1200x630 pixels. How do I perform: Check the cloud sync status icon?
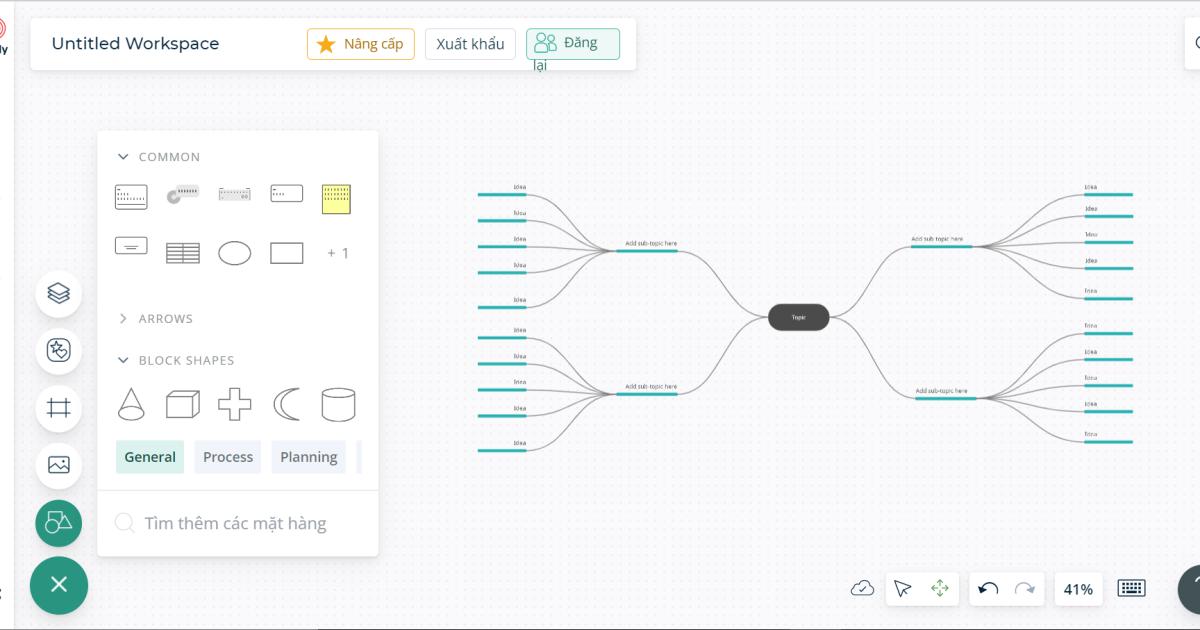click(862, 589)
